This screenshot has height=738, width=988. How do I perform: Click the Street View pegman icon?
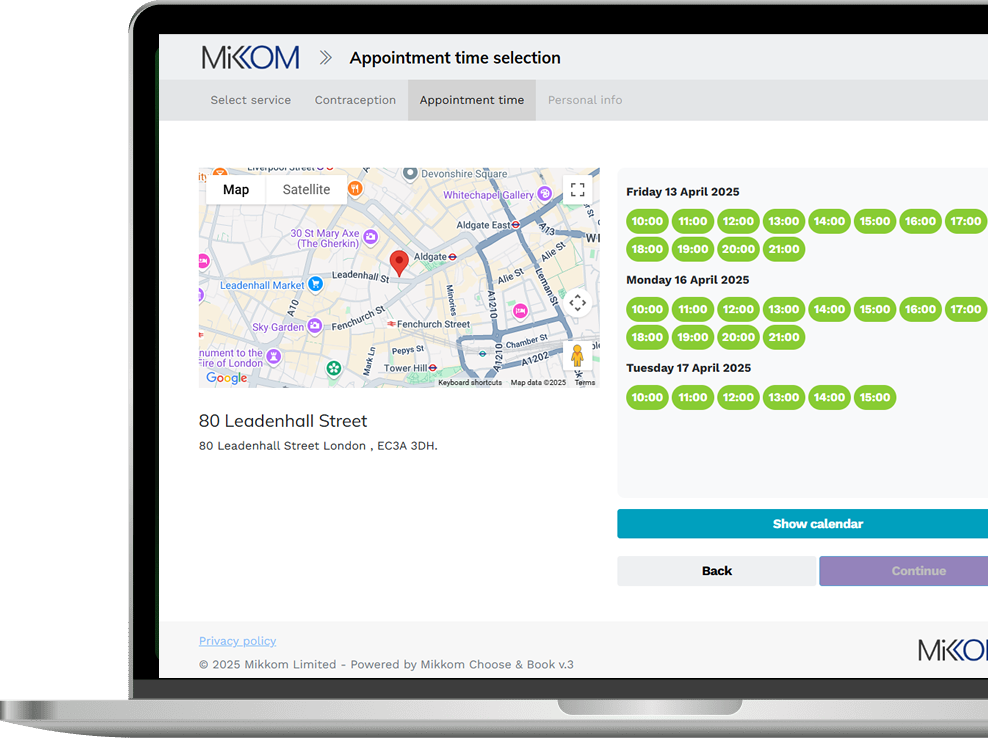coord(577,356)
